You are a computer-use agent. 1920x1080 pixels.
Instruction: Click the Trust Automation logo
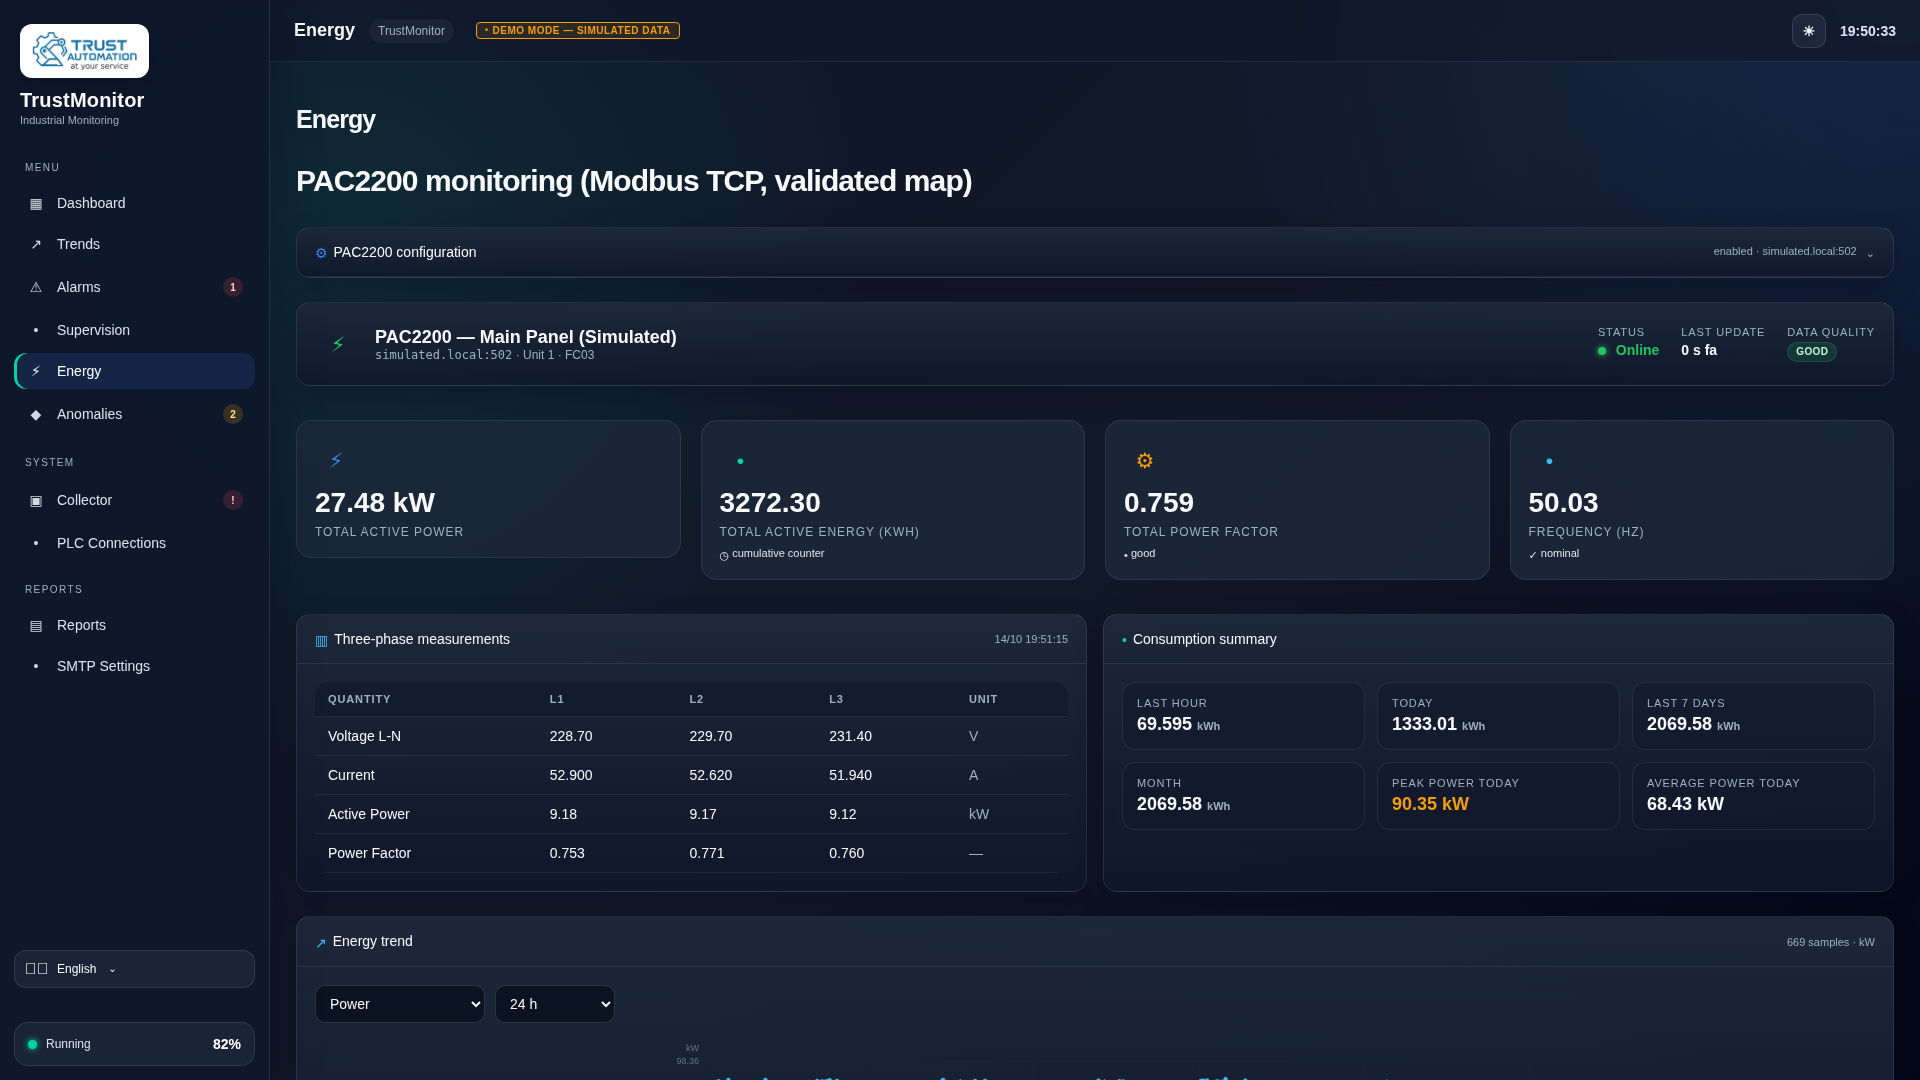[84, 51]
